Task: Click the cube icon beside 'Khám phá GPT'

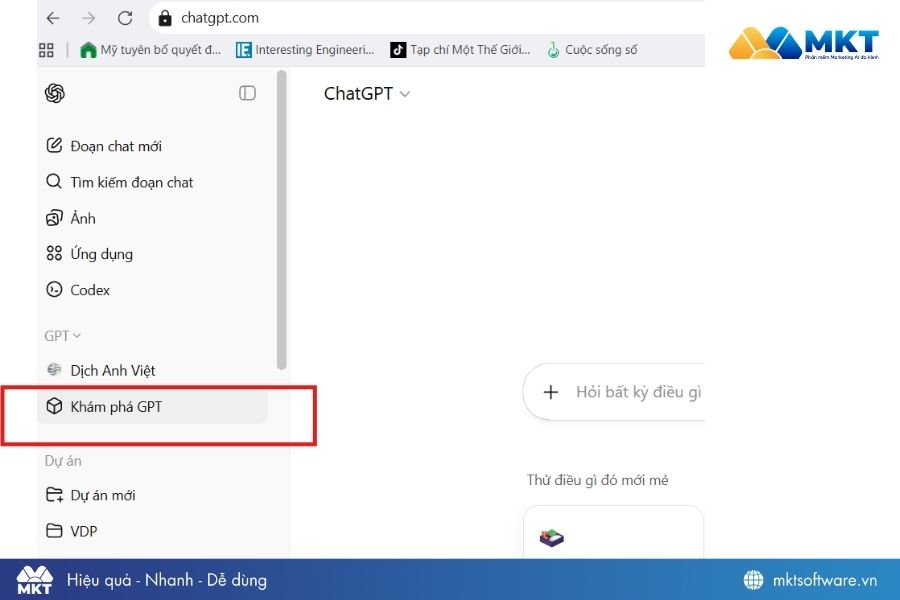Action: click(x=54, y=406)
